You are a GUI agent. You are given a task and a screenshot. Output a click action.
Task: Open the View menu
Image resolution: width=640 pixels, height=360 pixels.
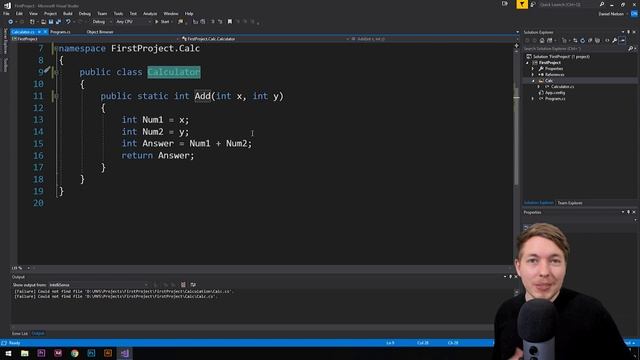pos(33,13)
